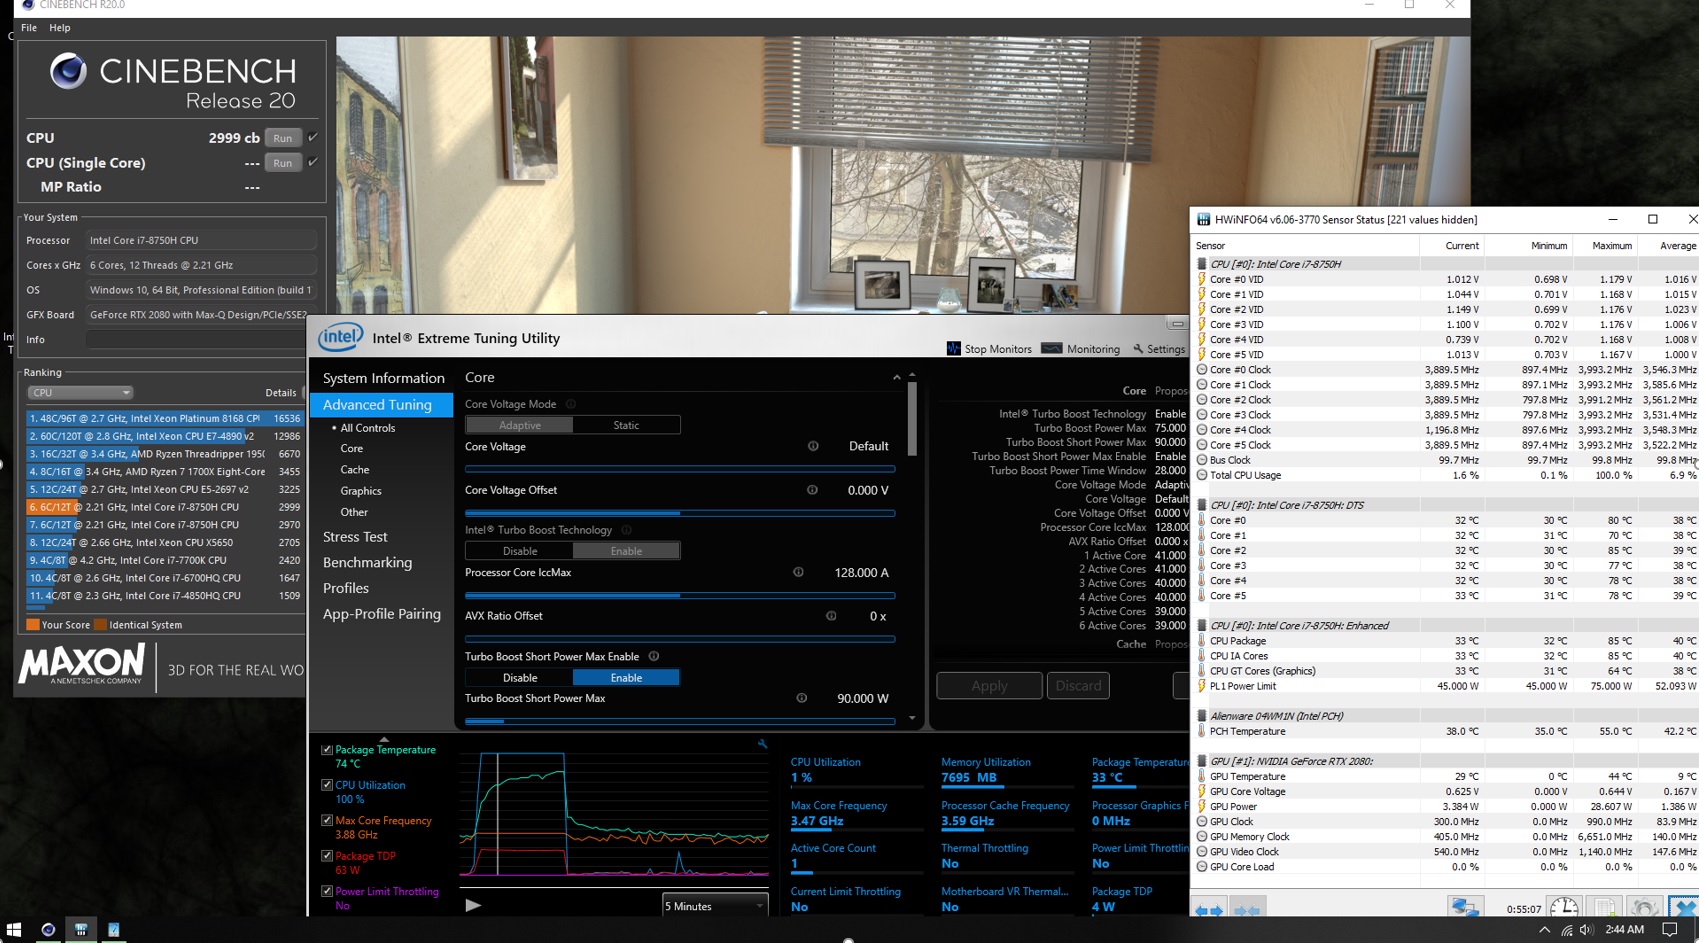1699x943 pixels.
Task: Open Benchmarking section in XTU
Action: (367, 563)
